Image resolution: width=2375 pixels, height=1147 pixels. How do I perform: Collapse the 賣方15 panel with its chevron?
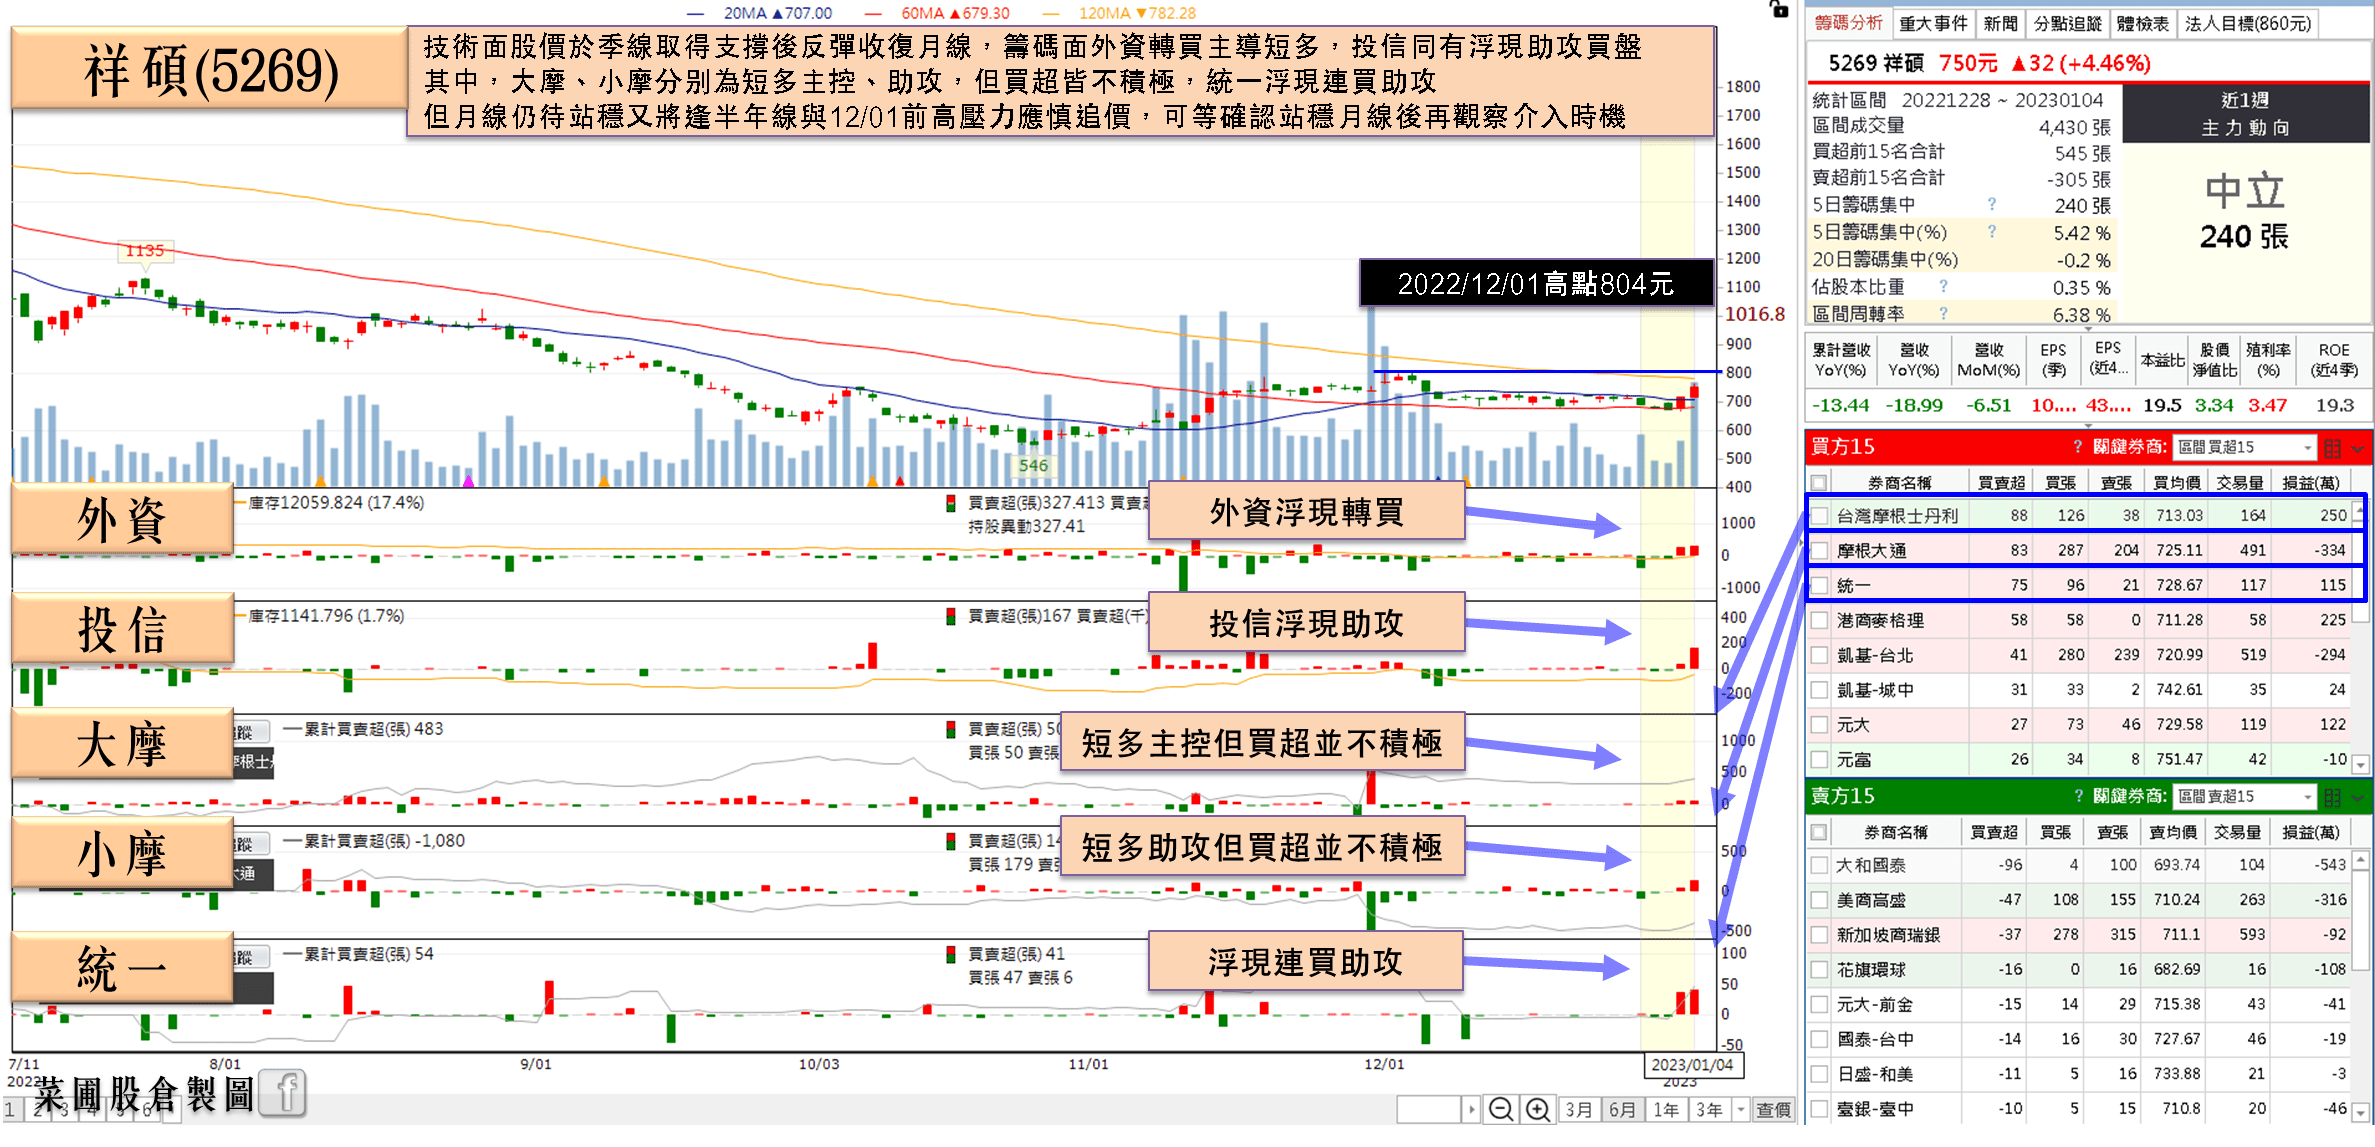point(2358,798)
